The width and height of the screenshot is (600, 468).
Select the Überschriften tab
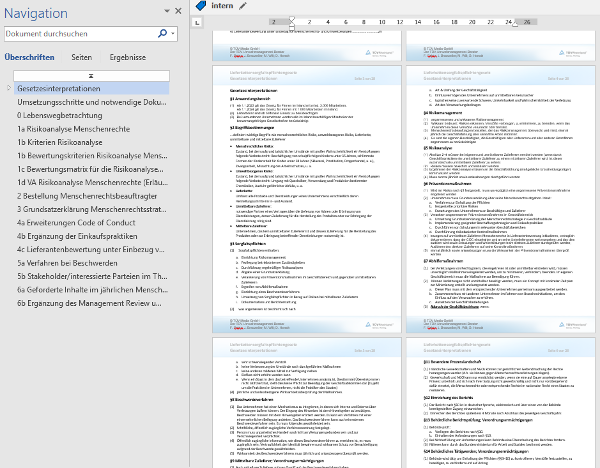pyautogui.click(x=30, y=58)
